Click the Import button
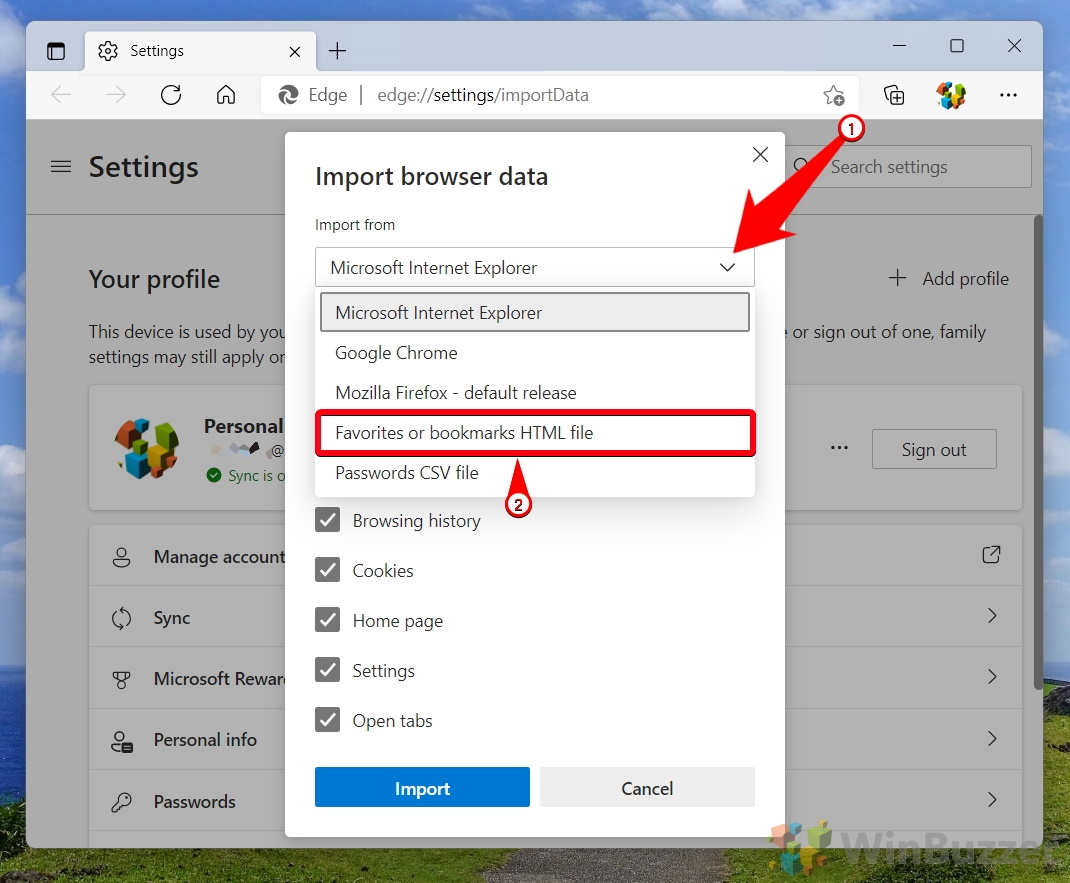 [422, 788]
